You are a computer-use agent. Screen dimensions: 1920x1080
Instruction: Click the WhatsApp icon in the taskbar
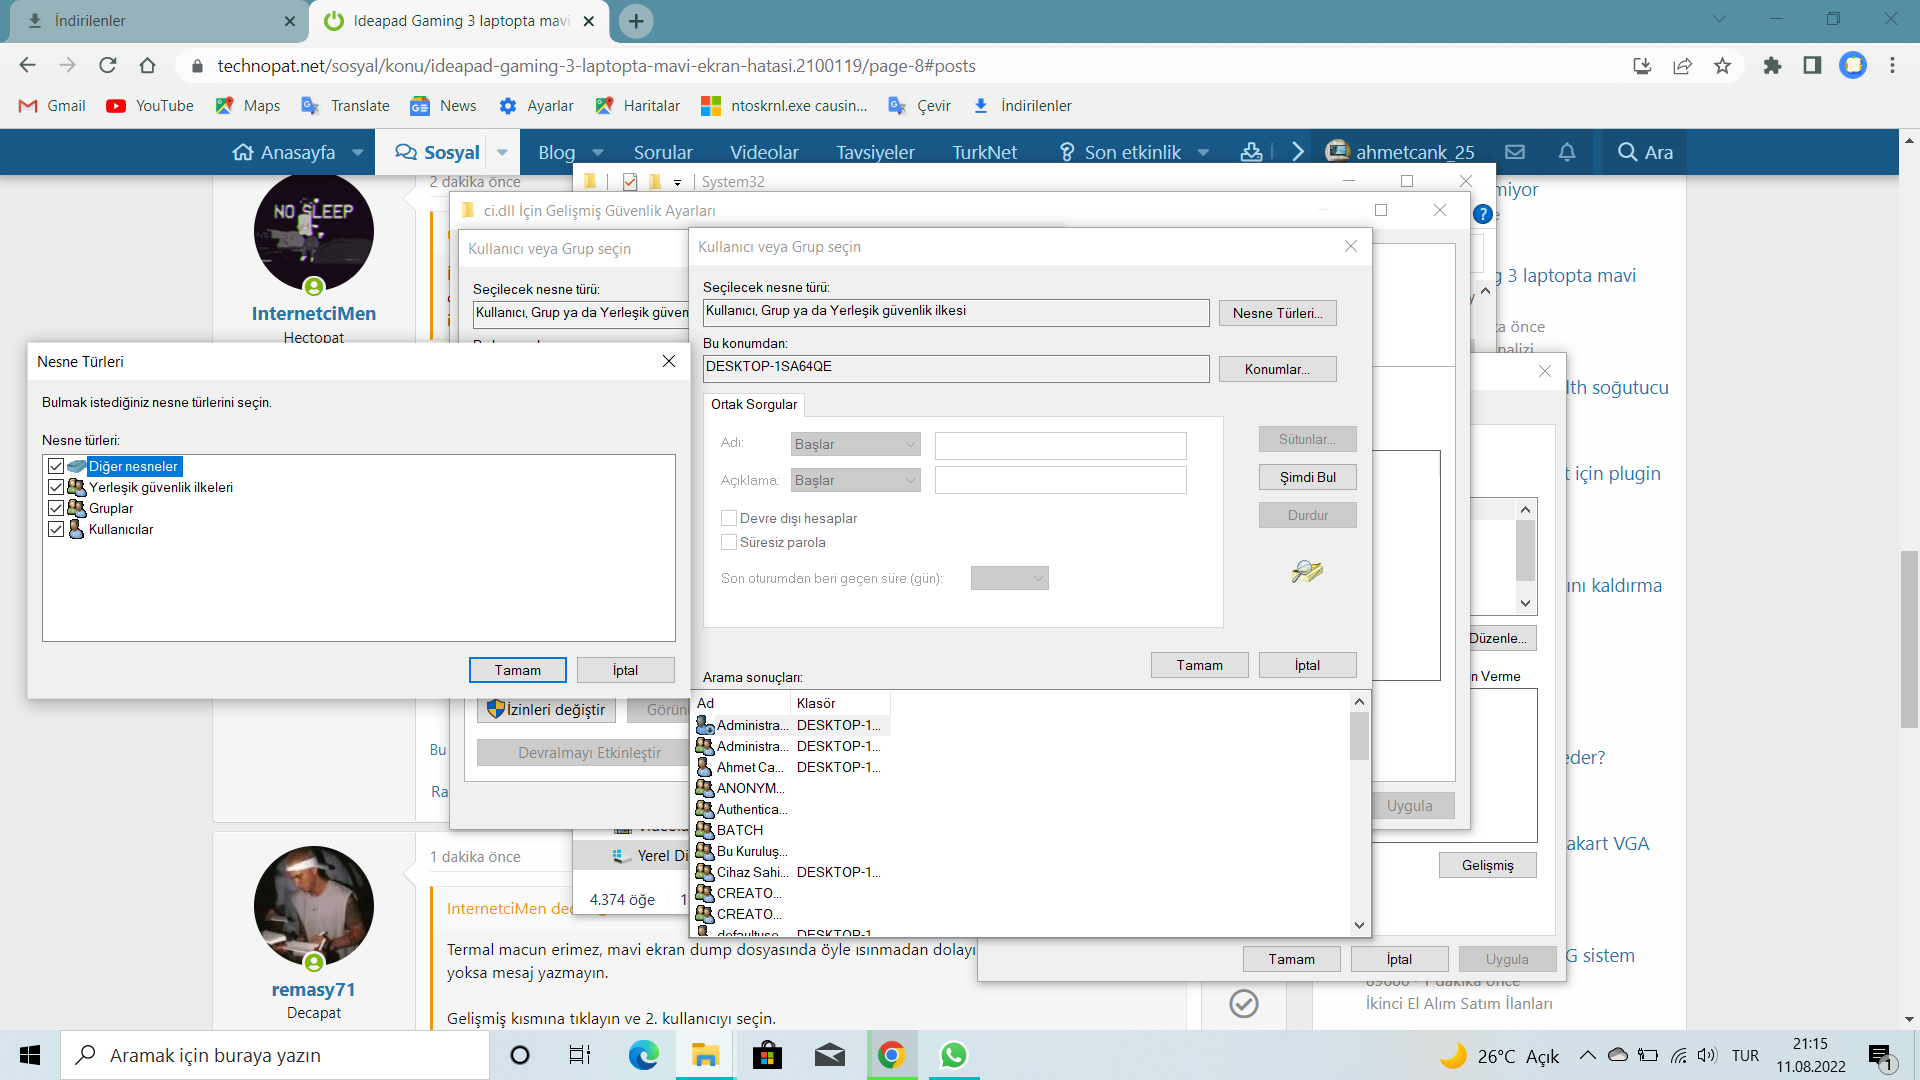953,1055
